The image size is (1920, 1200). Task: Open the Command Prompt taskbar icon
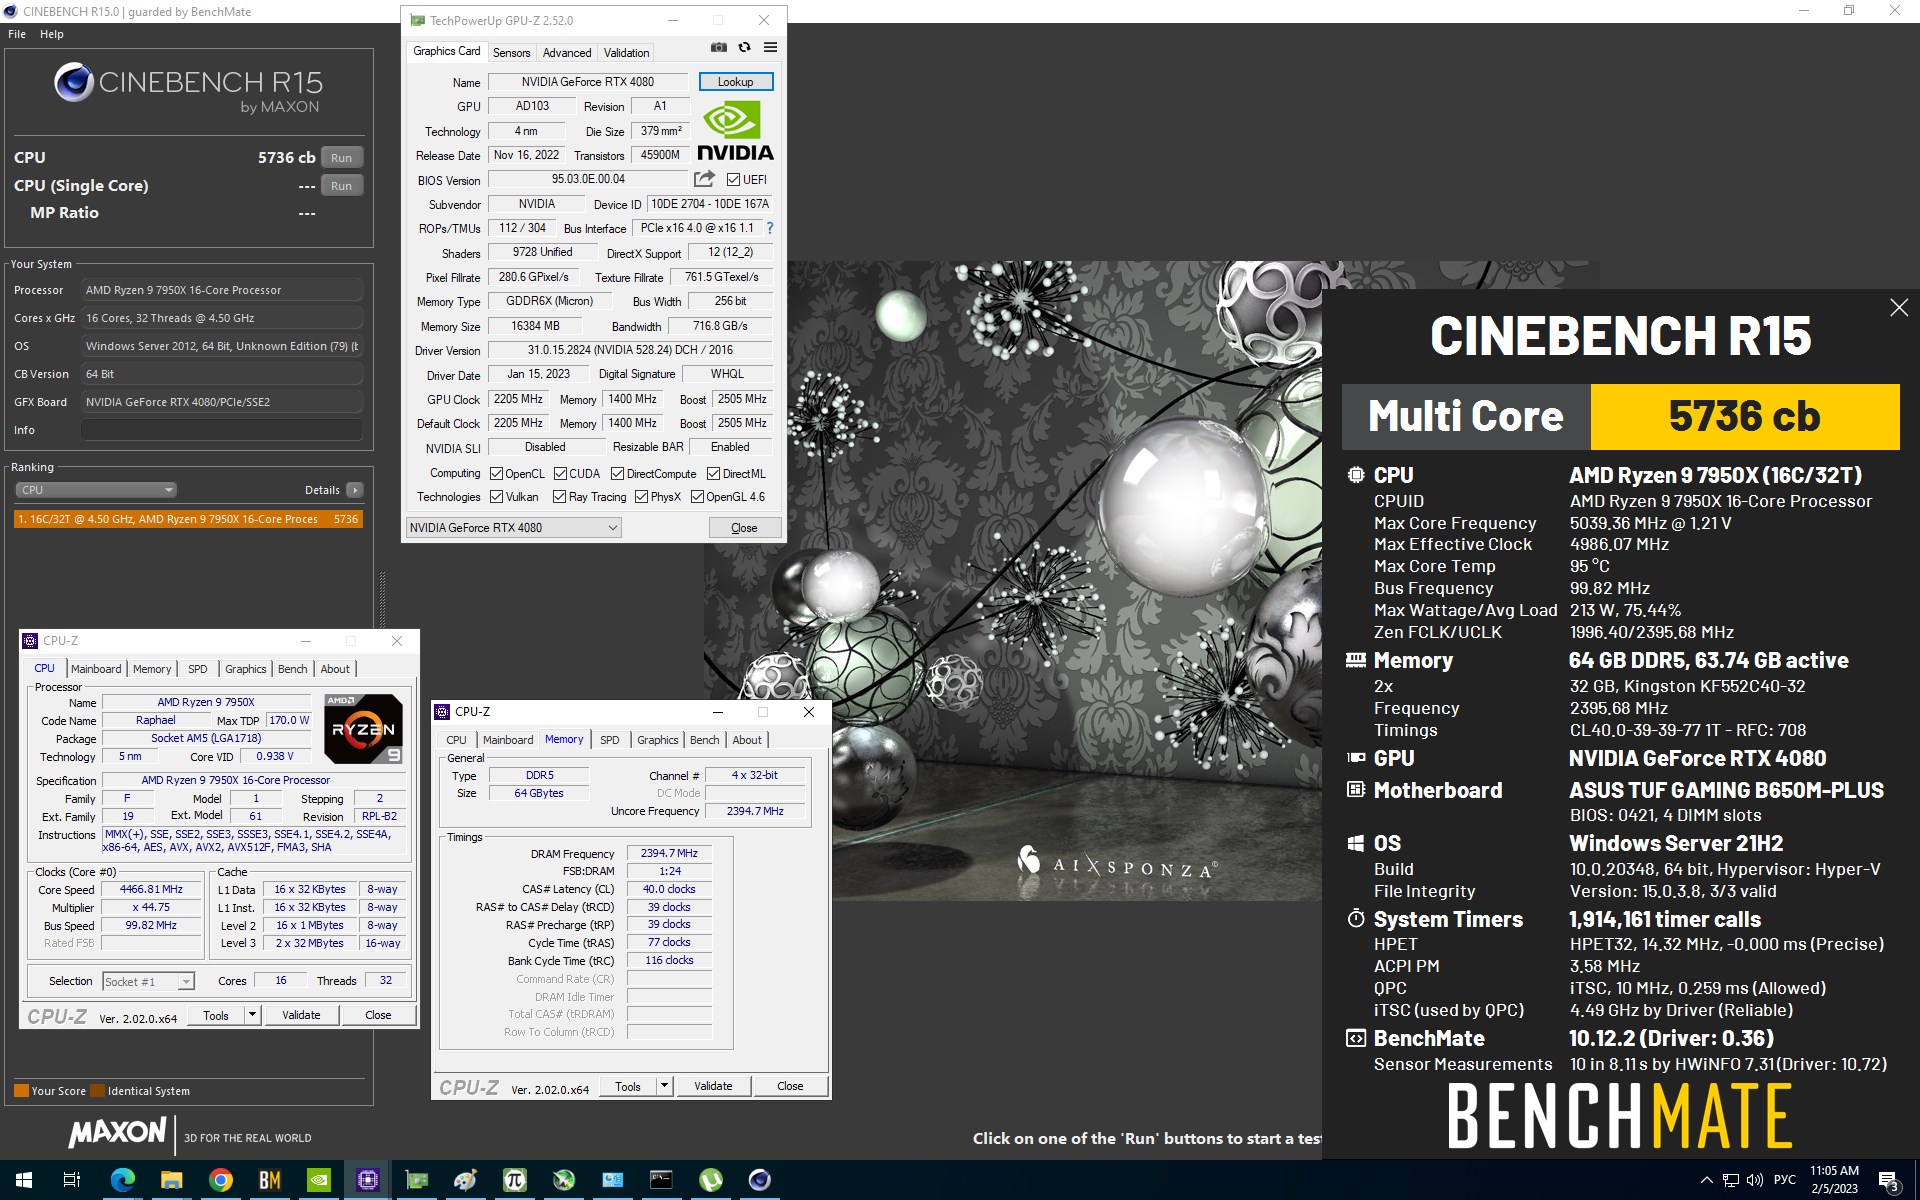662,1180
